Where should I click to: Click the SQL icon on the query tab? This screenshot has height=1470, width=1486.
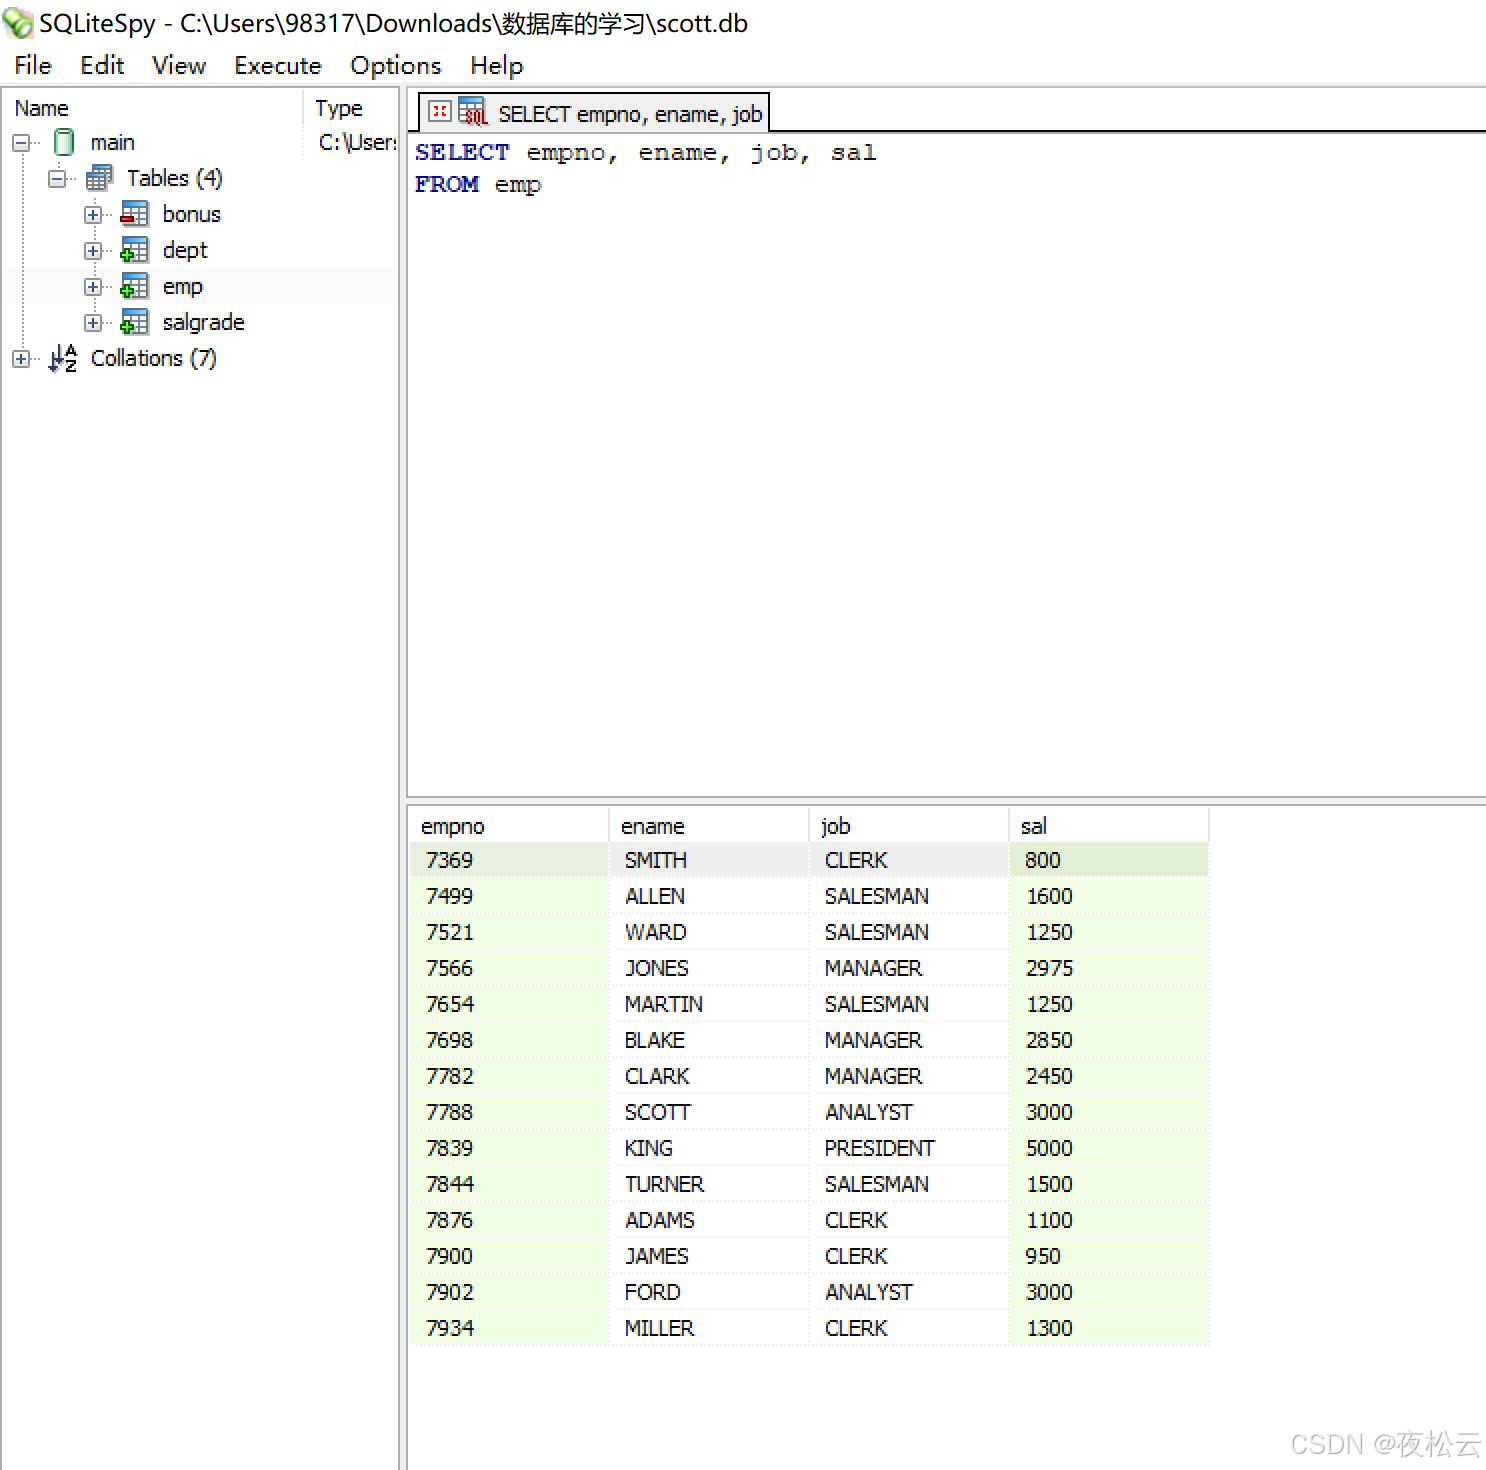click(473, 112)
